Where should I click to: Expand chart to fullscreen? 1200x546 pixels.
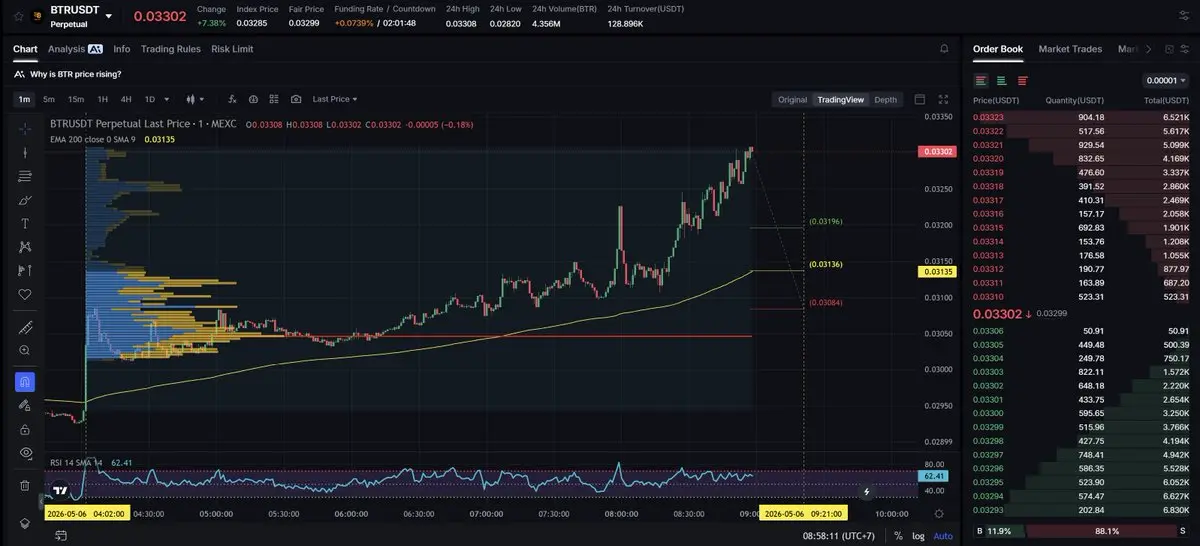pos(943,99)
